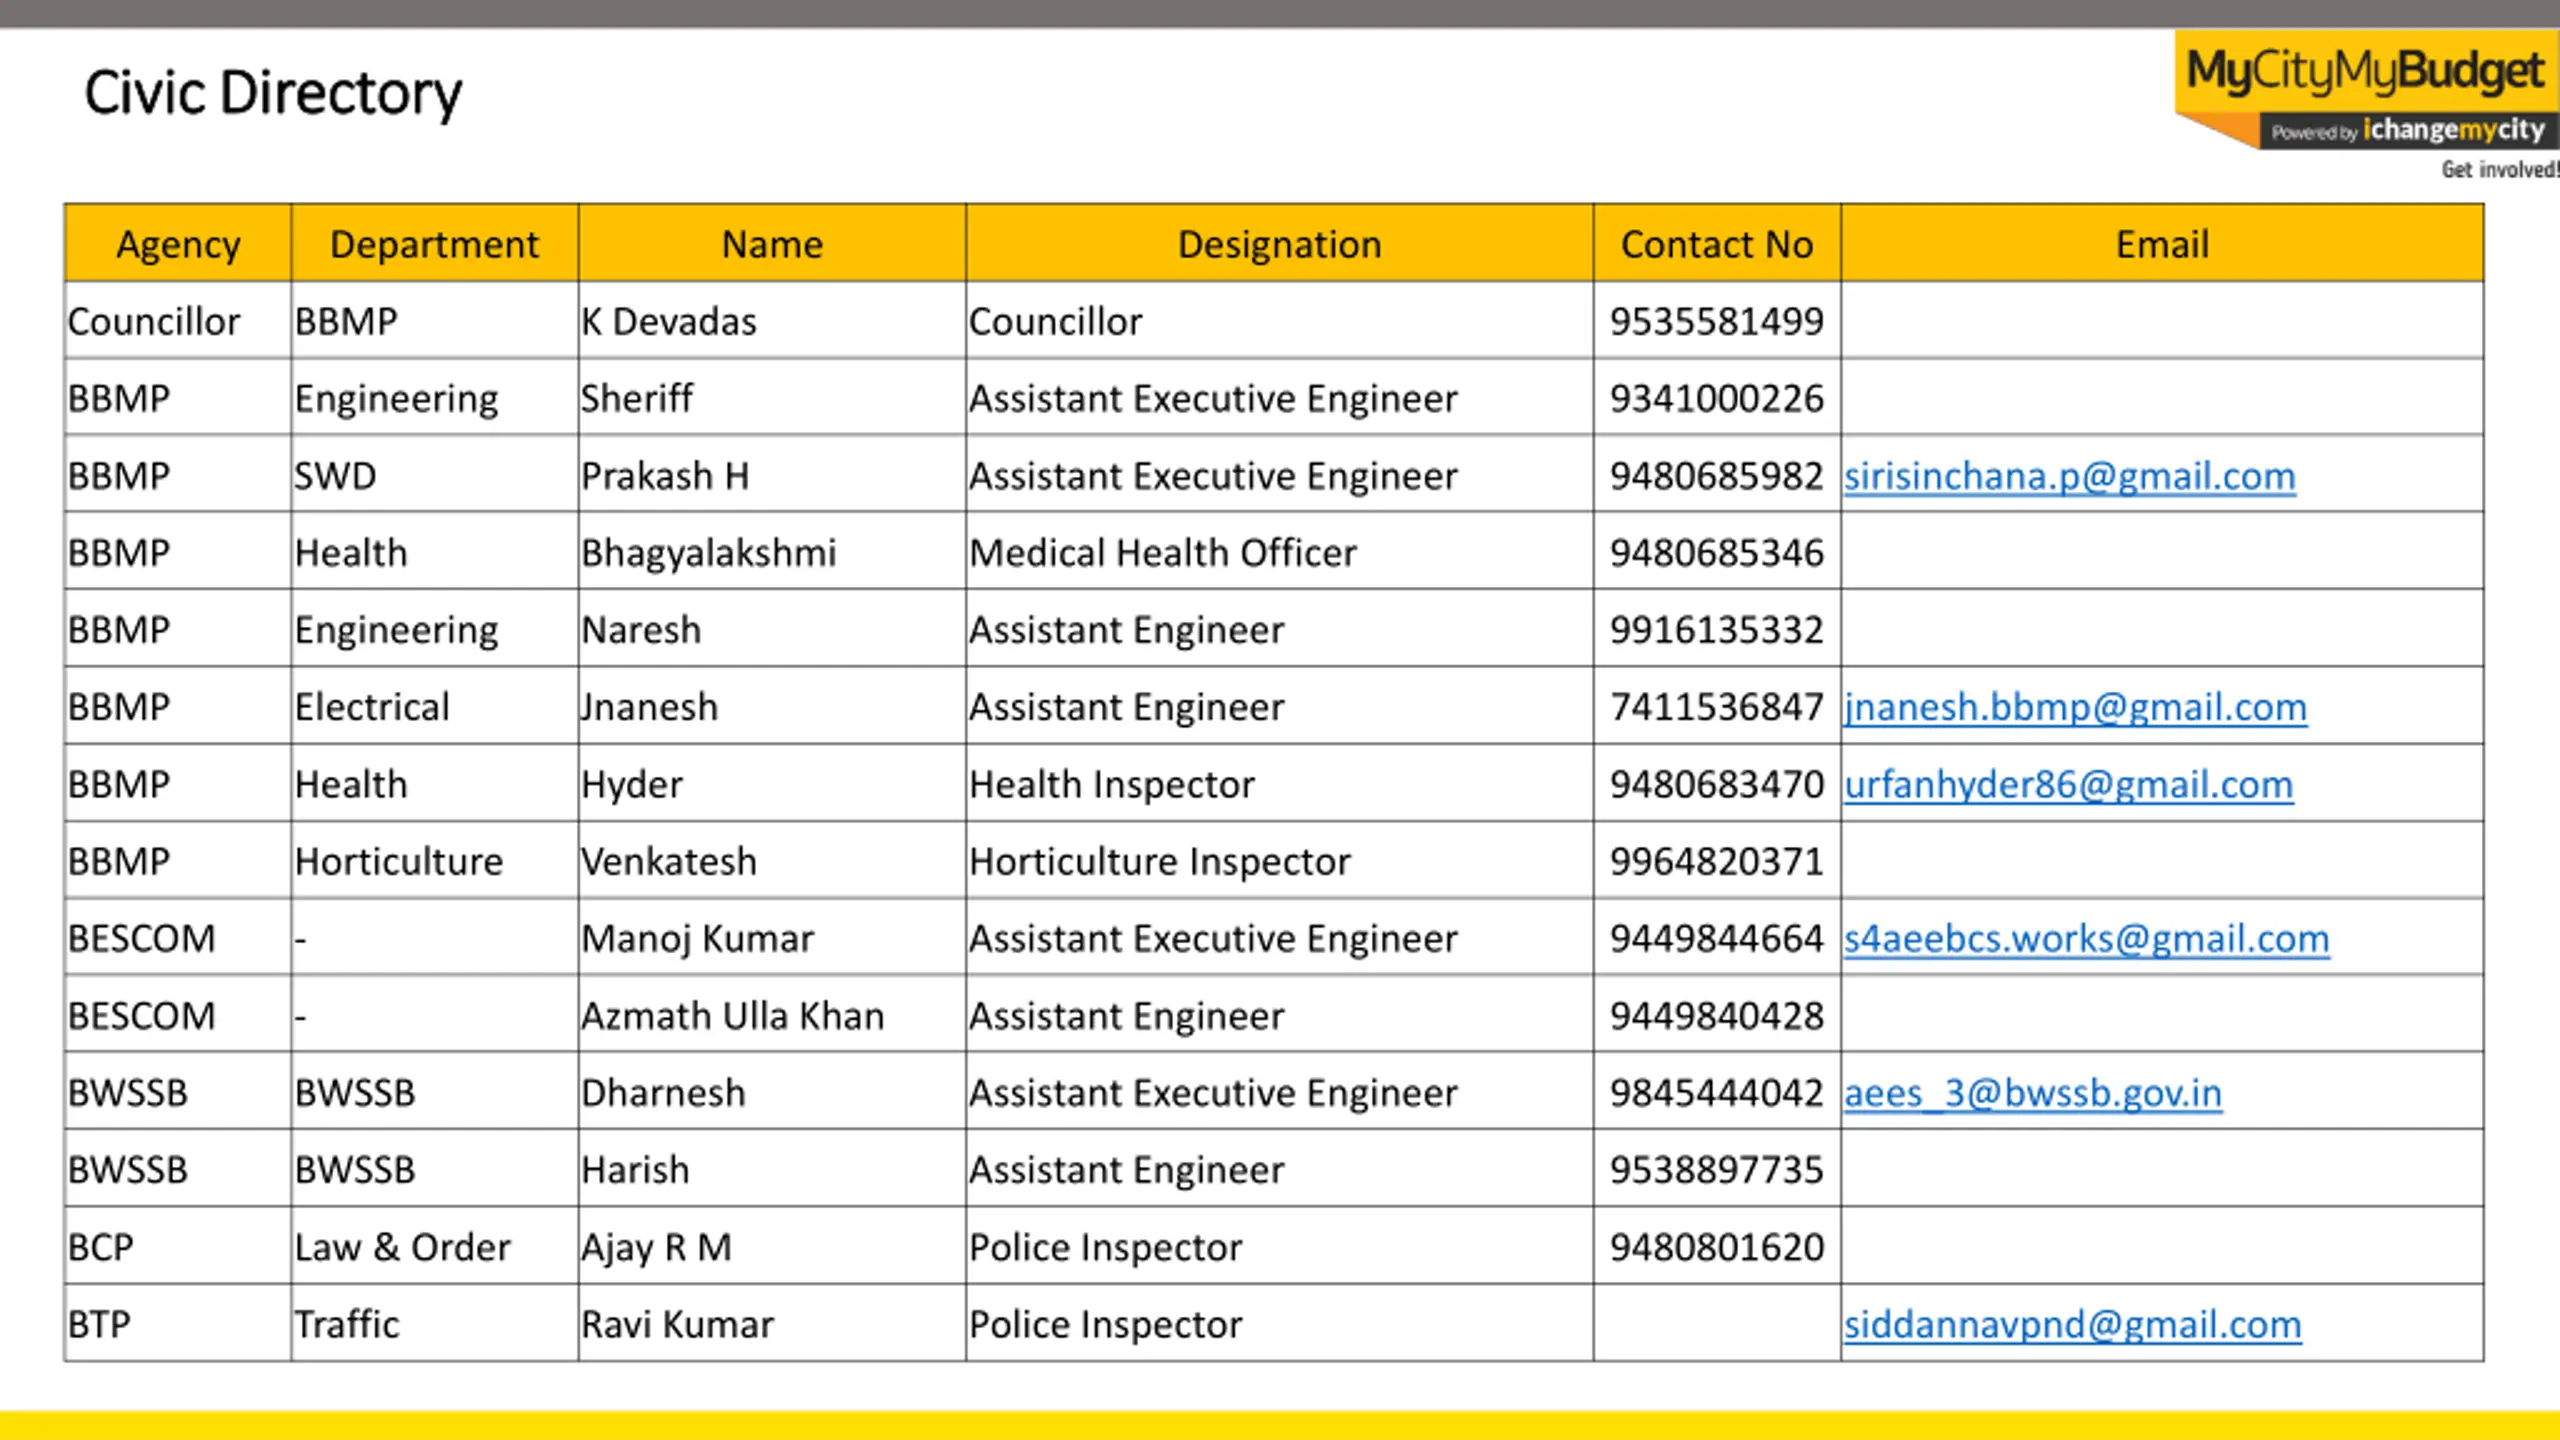Click the ichangemycity powered-by badge

tap(2408, 131)
